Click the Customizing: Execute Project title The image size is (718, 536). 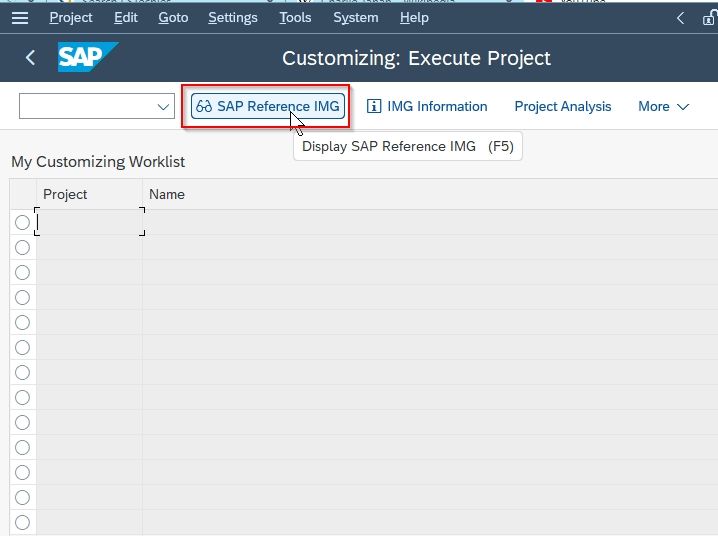pos(416,58)
